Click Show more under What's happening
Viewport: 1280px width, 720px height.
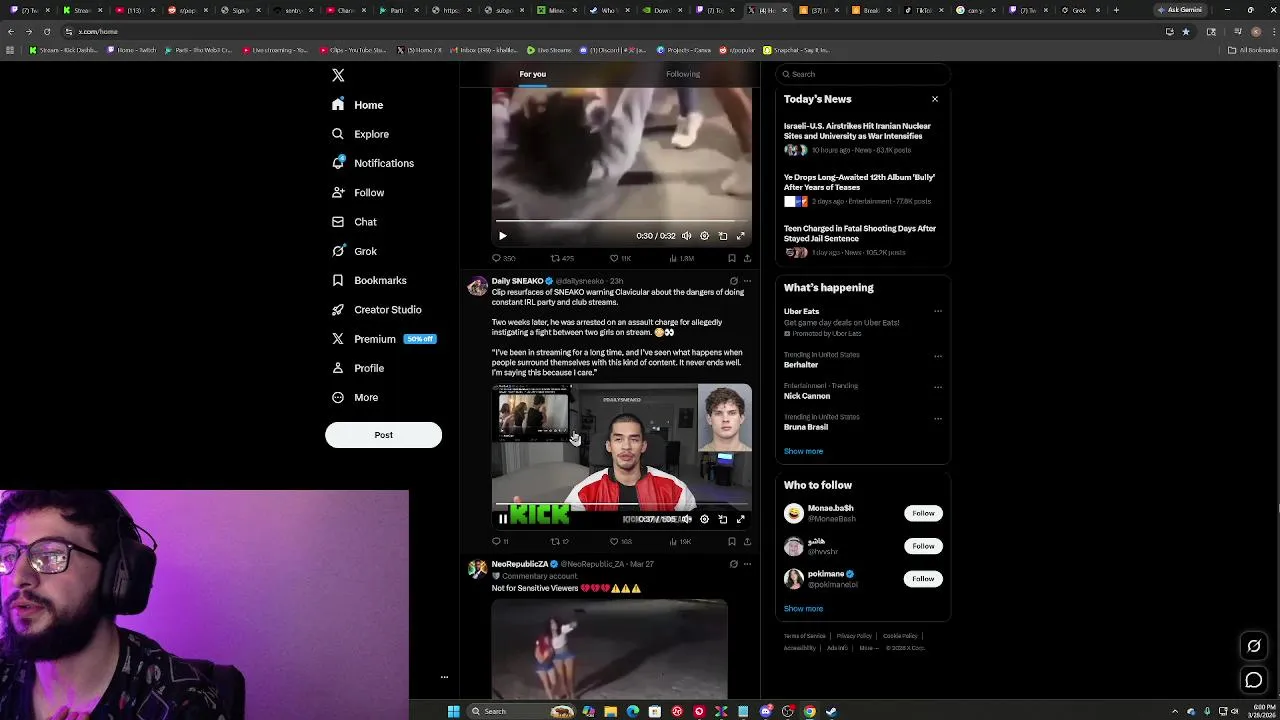coord(803,451)
